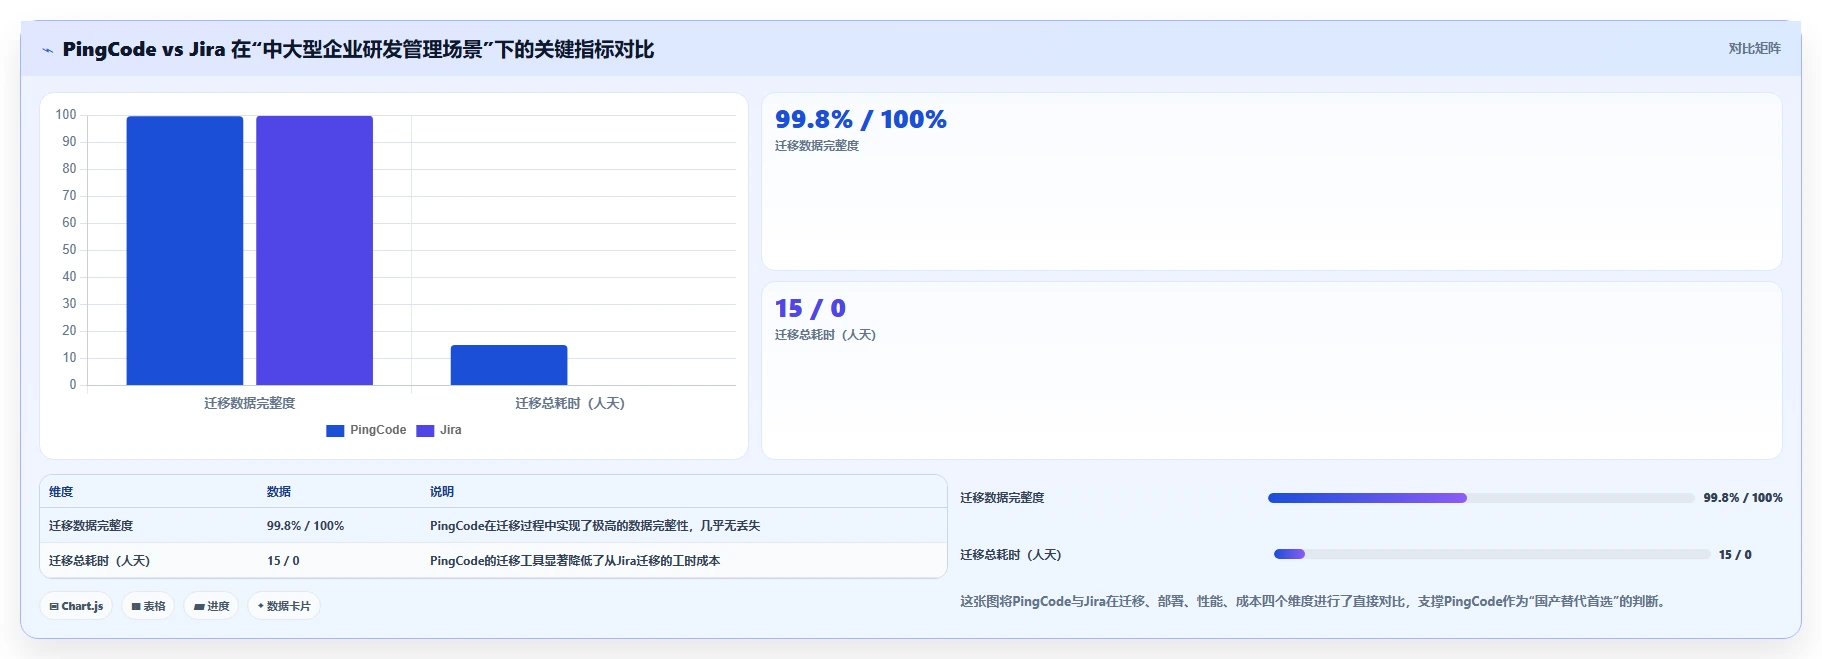
Task: Click the description PingCode的迁移工具显著降低了从Jira迁移的工时成本
Action: click(x=575, y=561)
